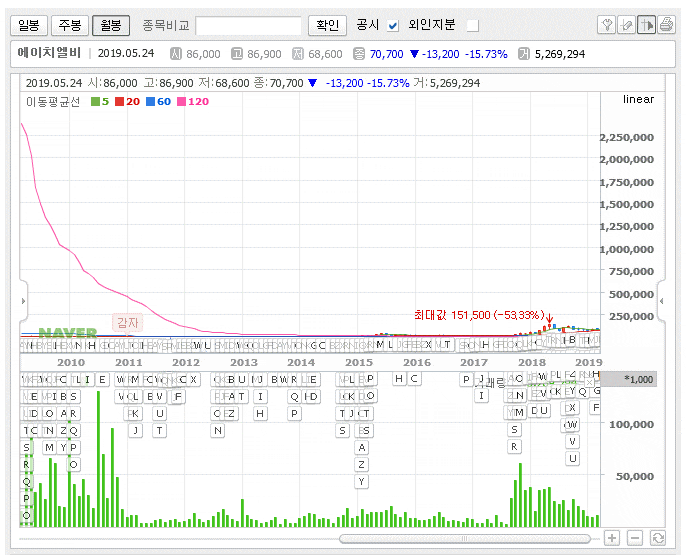Switch to 일봉 daily chart tab
Viewport: 686px width, 555px height.
coord(29,25)
